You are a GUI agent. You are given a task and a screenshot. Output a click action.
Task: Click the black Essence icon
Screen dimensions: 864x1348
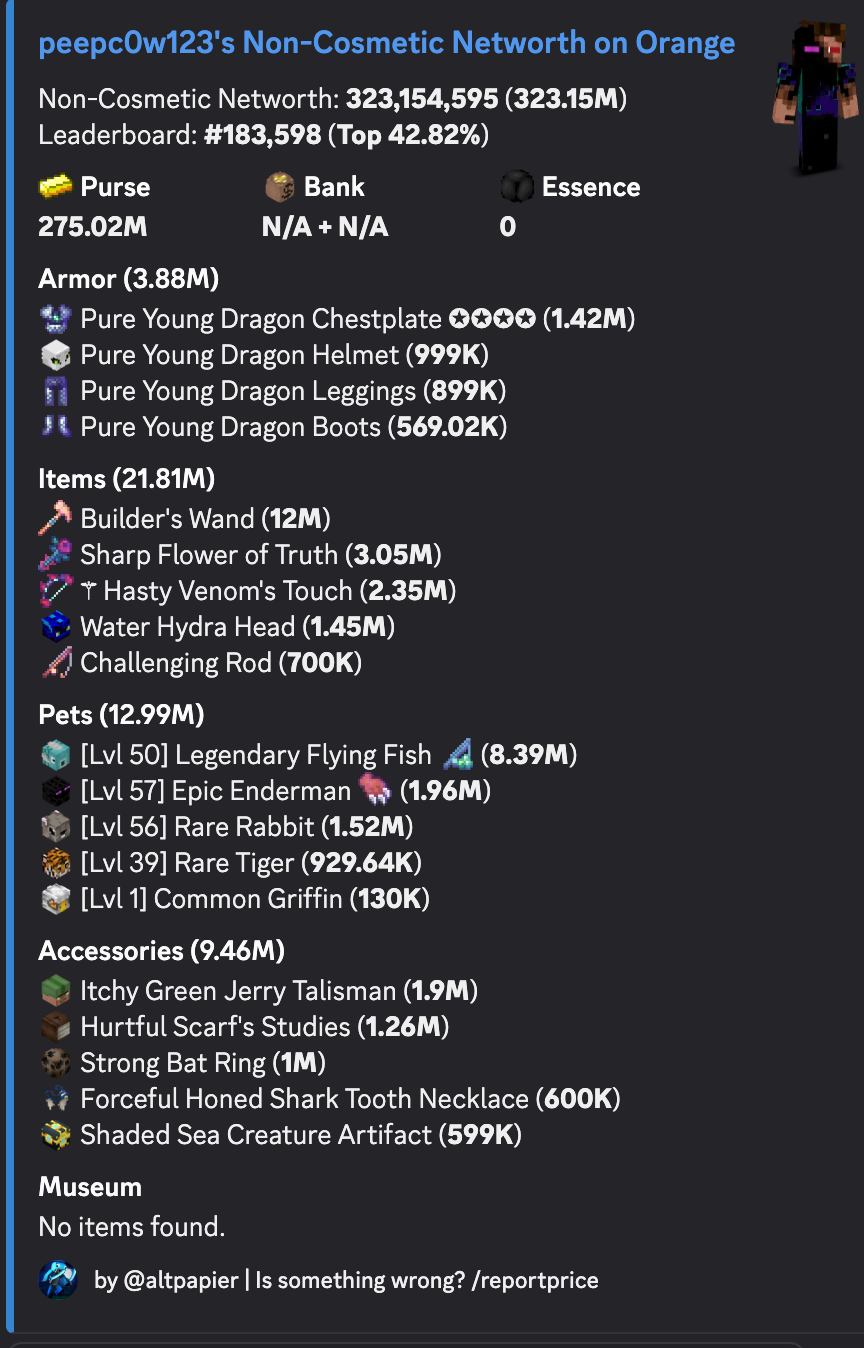516,187
